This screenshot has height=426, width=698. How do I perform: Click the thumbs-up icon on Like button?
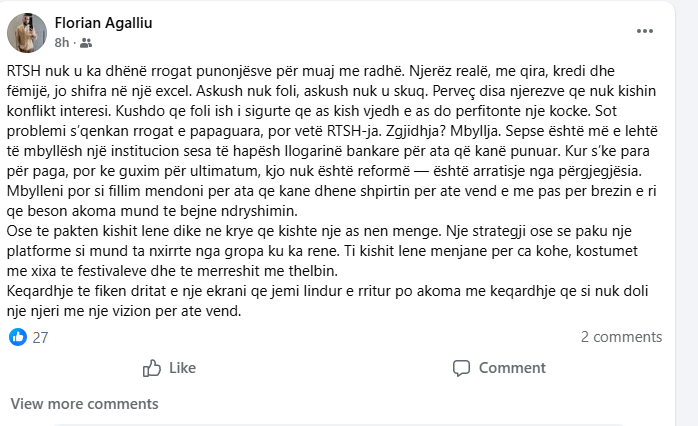click(153, 368)
